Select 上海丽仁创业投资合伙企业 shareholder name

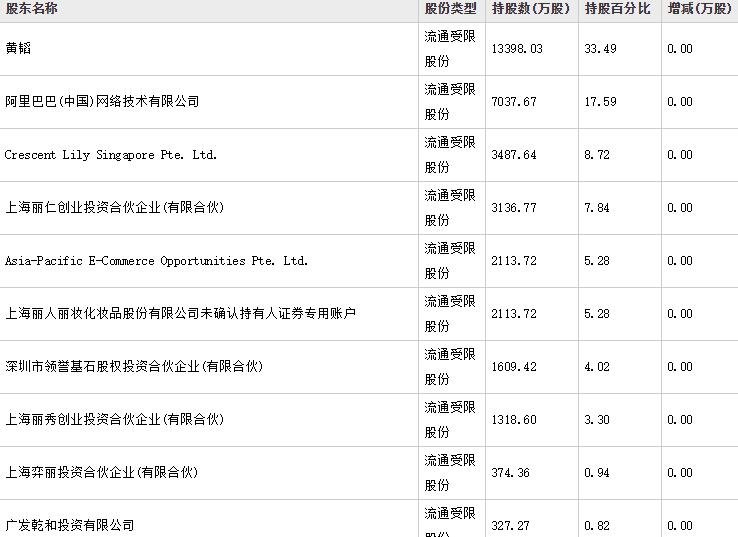coord(114,207)
